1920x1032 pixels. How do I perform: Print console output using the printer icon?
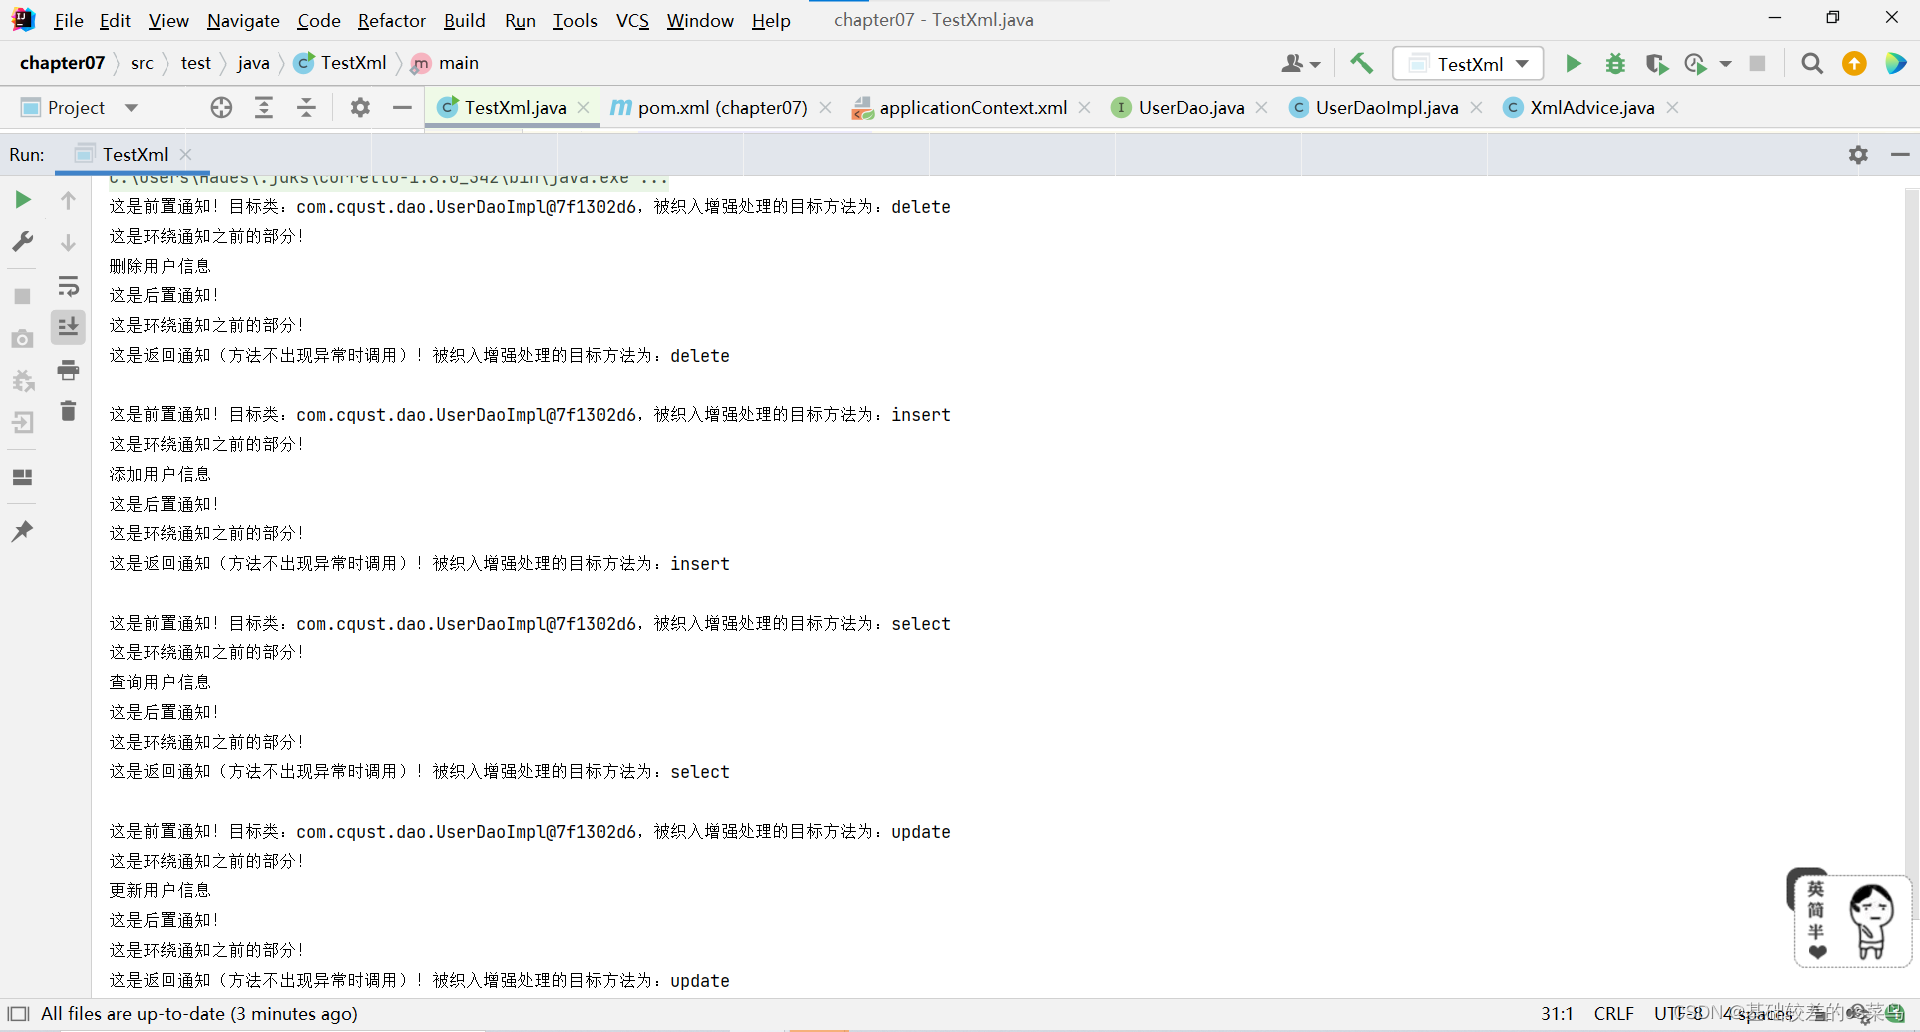(x=68, y=369)
